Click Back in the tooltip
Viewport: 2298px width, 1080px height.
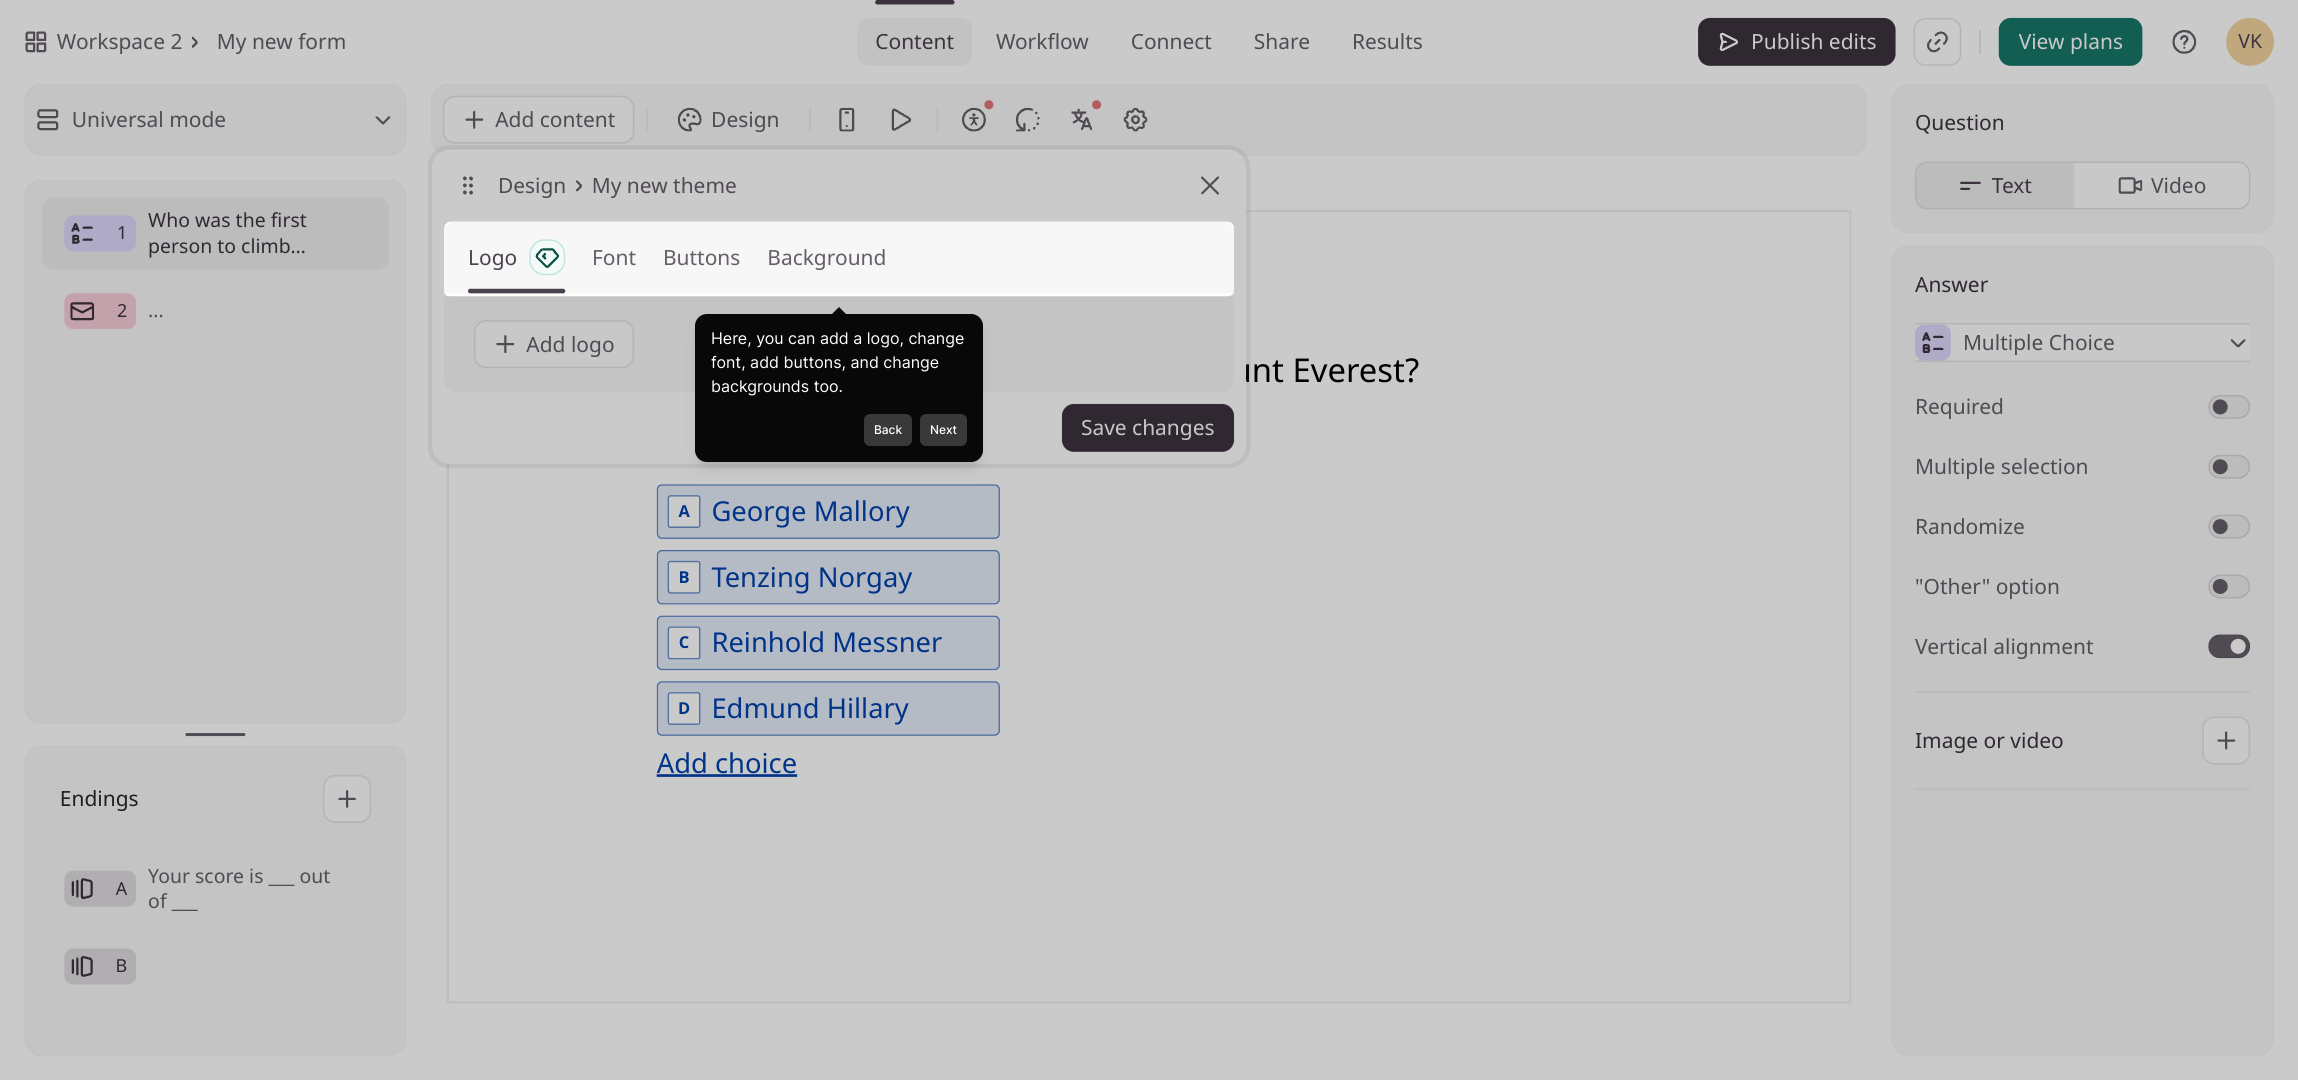[888, 430]
